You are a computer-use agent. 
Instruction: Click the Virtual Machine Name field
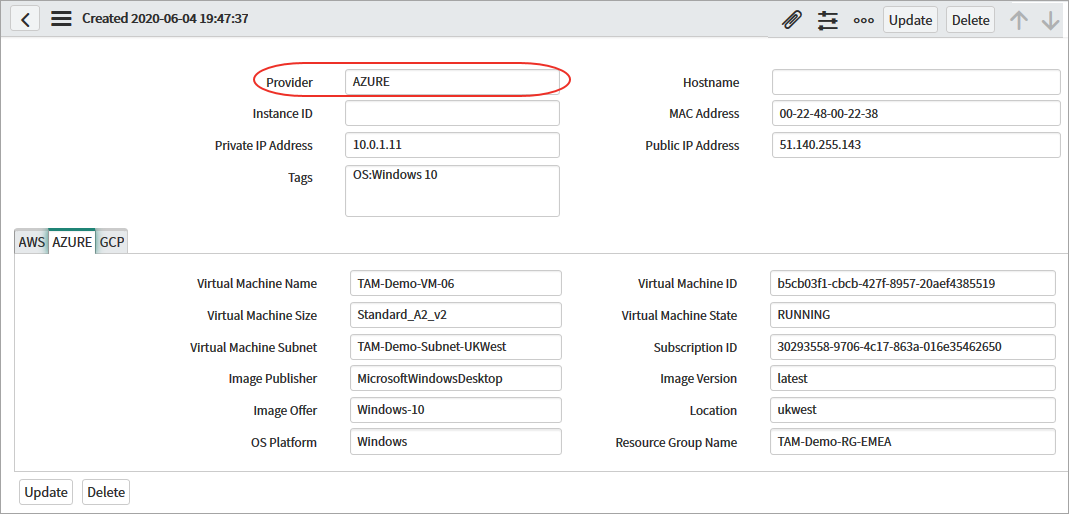455,284
